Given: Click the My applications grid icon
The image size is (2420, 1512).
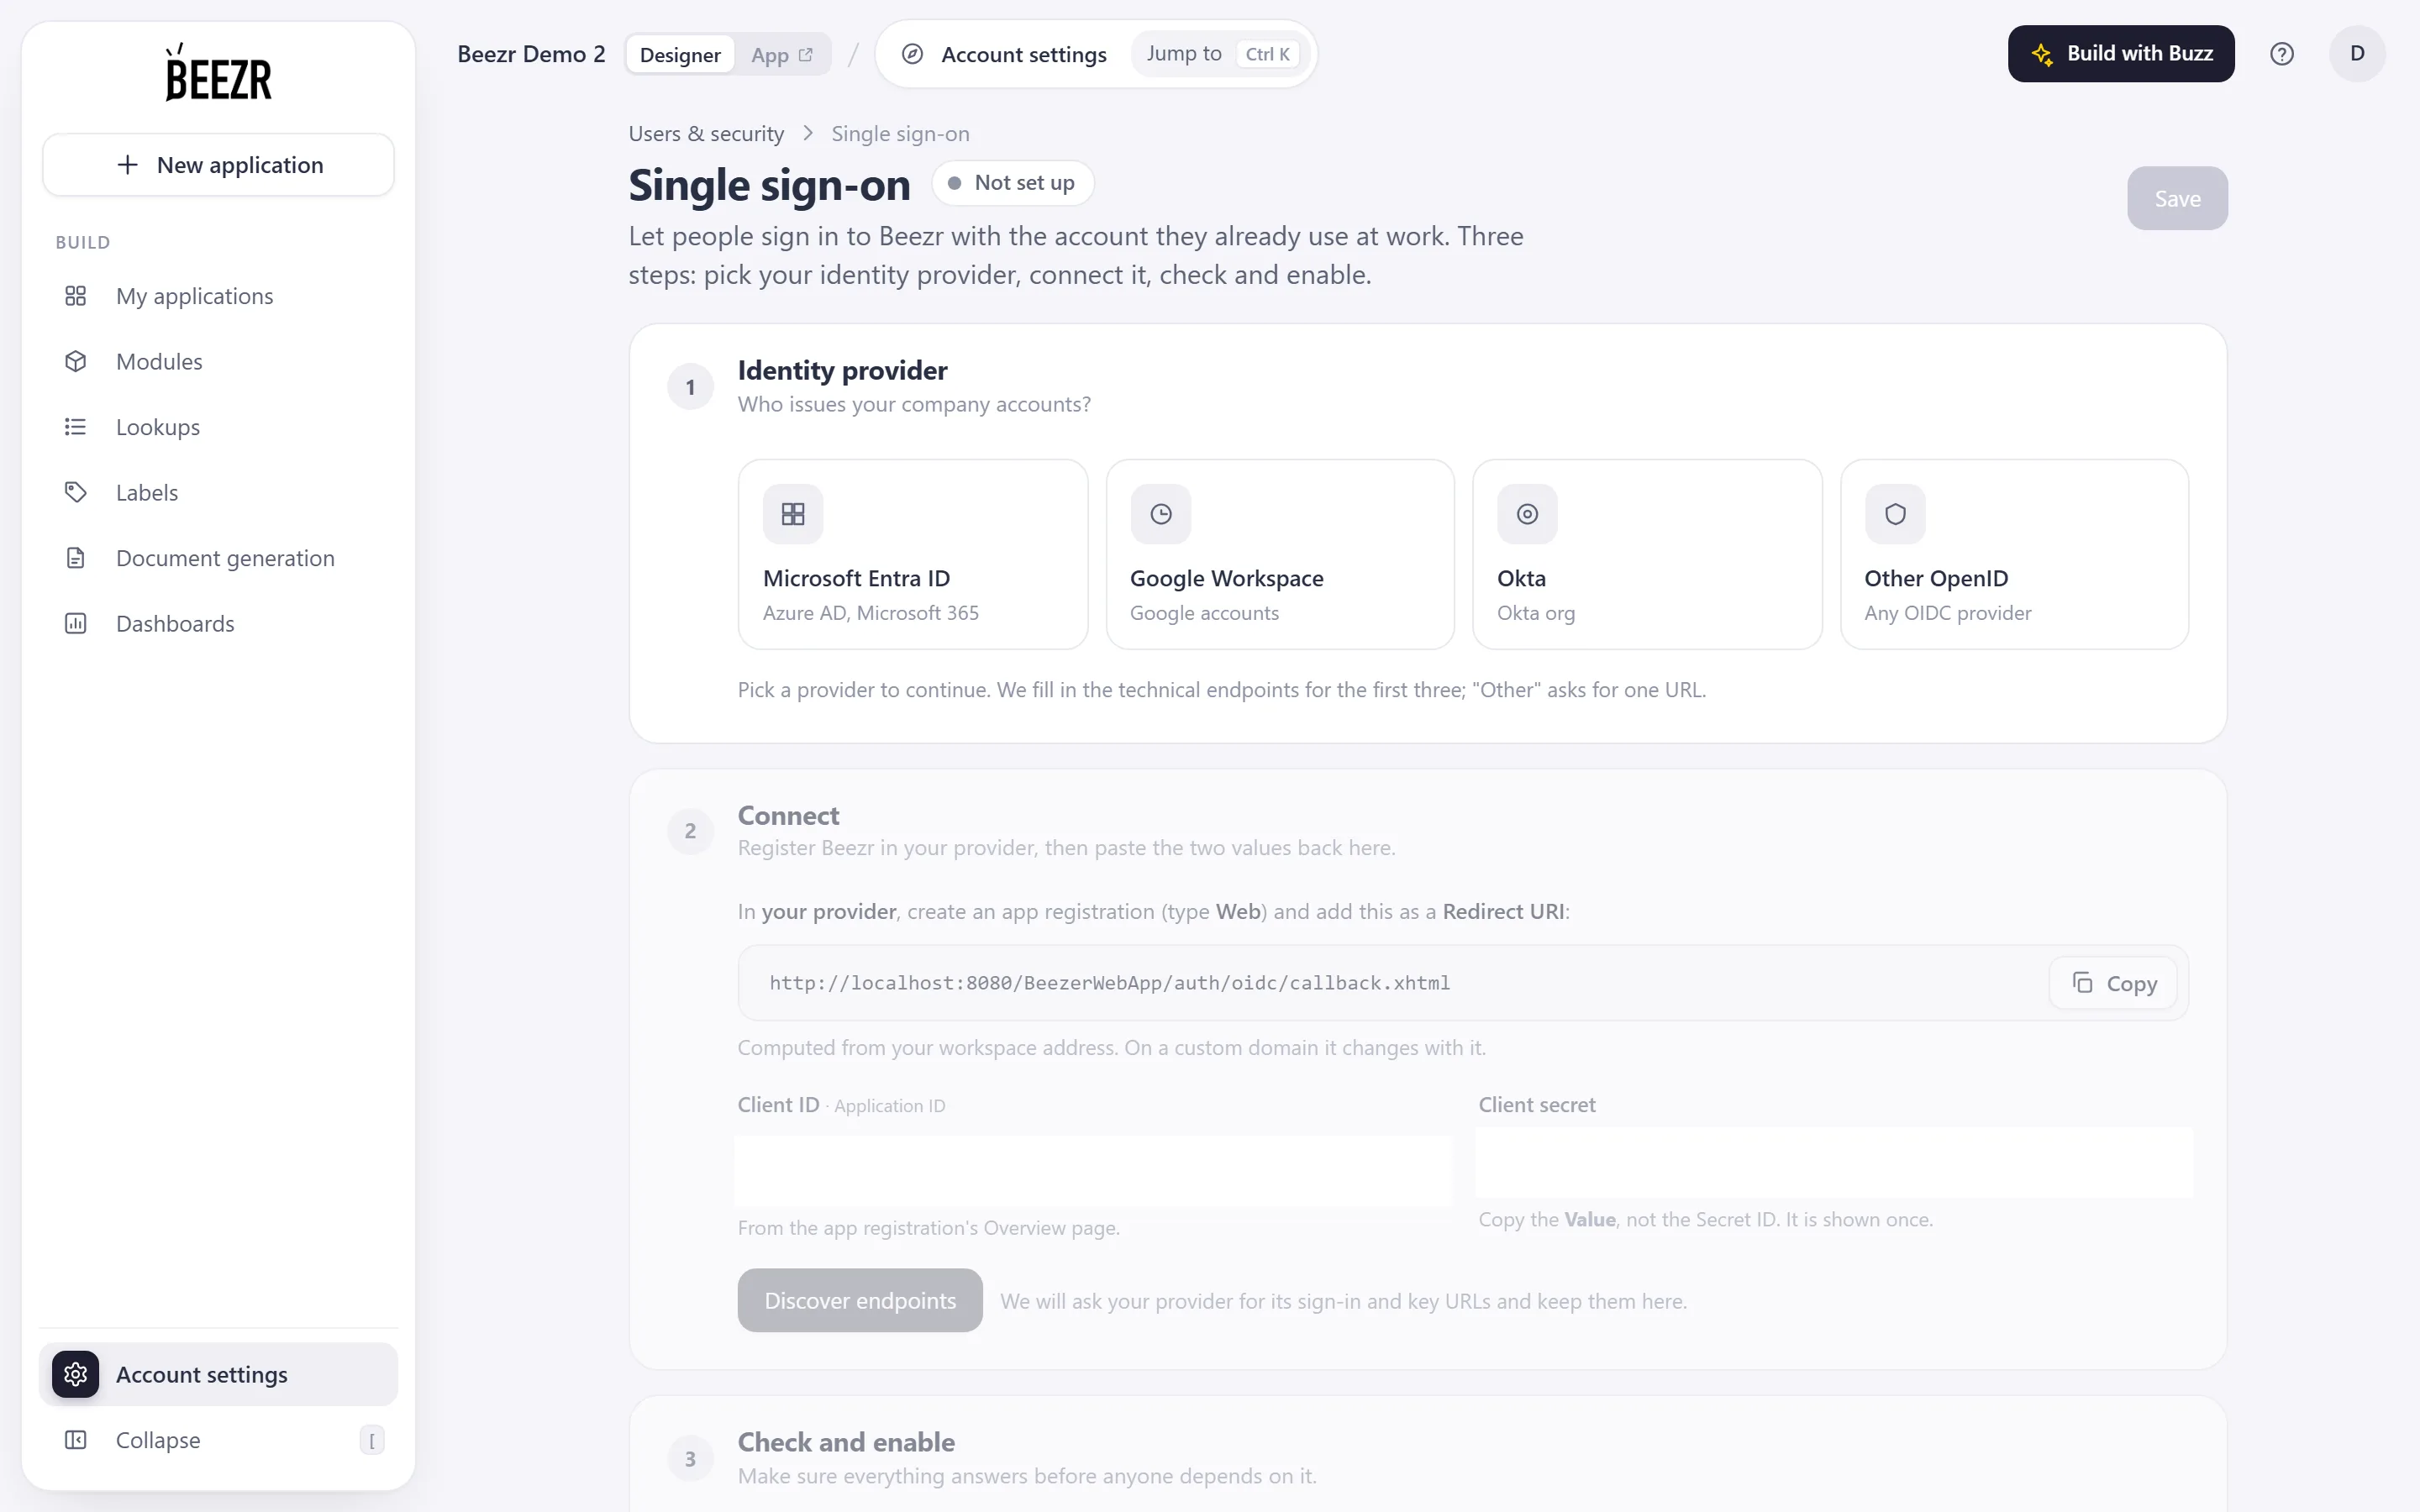Looking at the screenshot, I should [76, 296].
